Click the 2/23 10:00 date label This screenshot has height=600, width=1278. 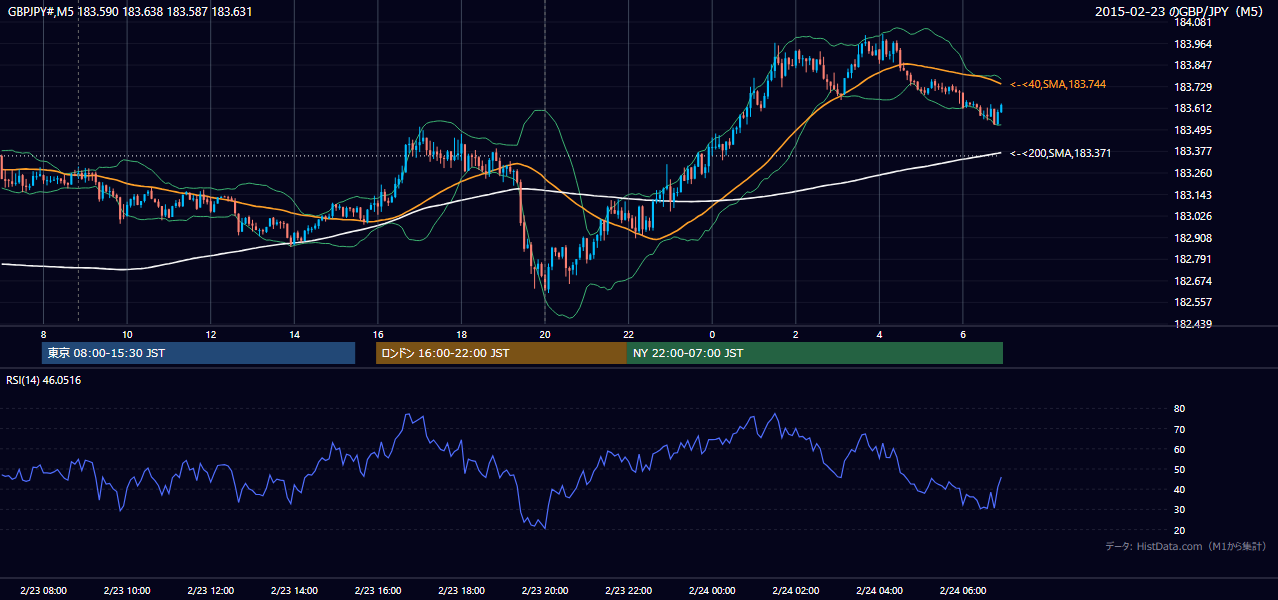click(x=127, y=591)
